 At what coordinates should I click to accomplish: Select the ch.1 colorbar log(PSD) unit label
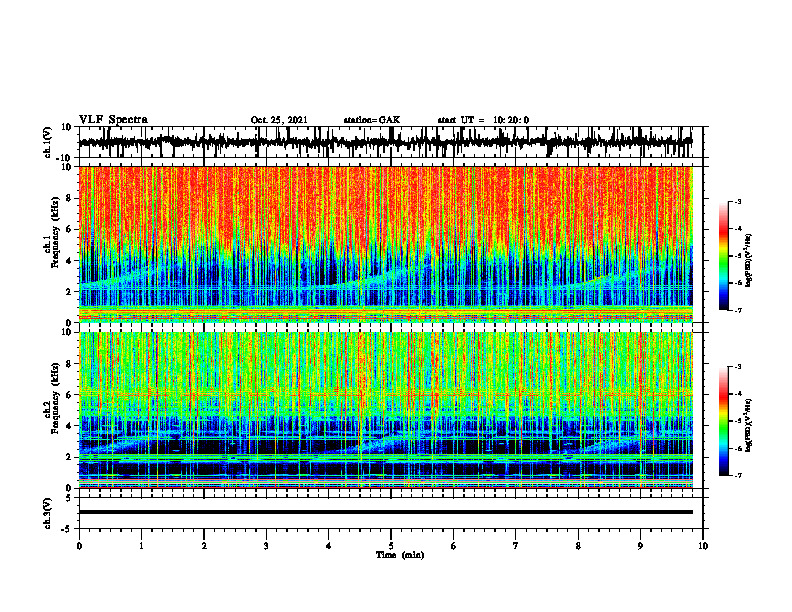tap(749, 260)
